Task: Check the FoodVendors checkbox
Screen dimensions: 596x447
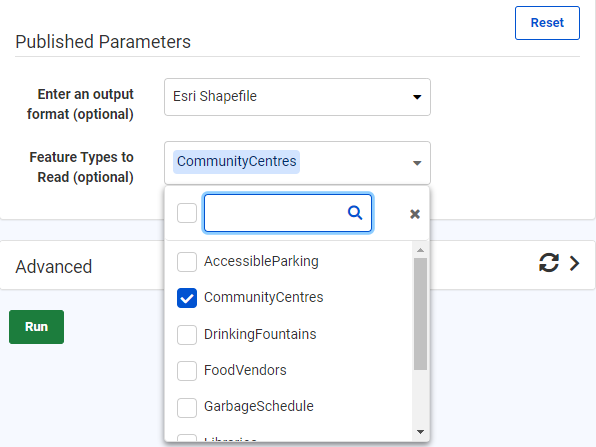Action: pyautogui.click(x=187, y=371)
